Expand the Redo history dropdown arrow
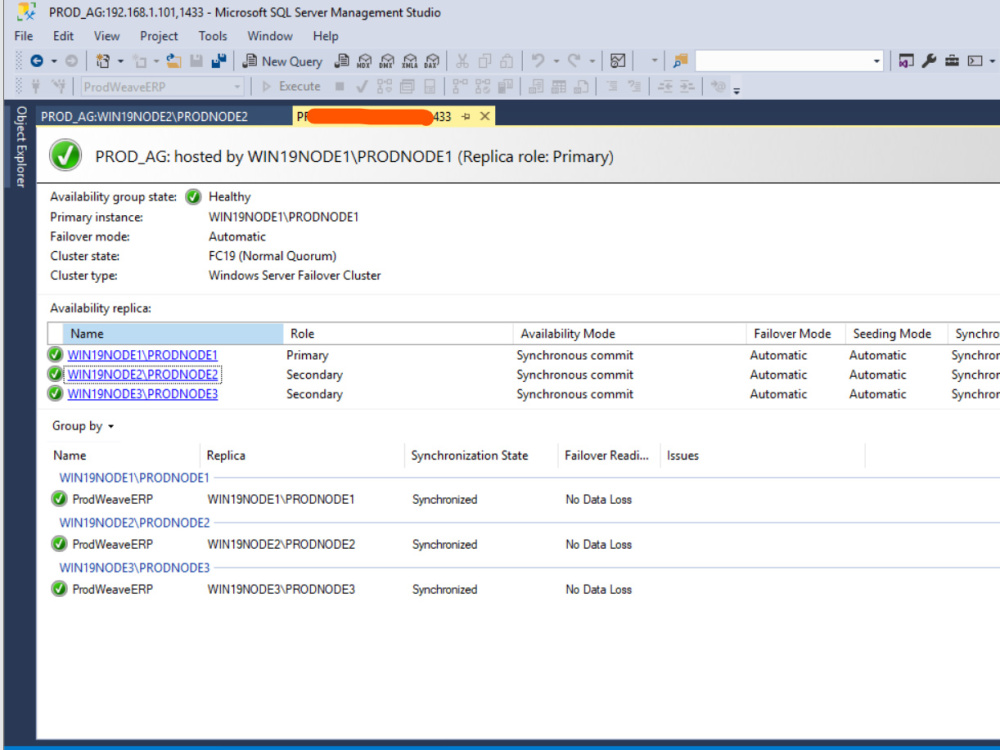The height and width of the screenshot is (750, 1000). (x=592, y=61)
